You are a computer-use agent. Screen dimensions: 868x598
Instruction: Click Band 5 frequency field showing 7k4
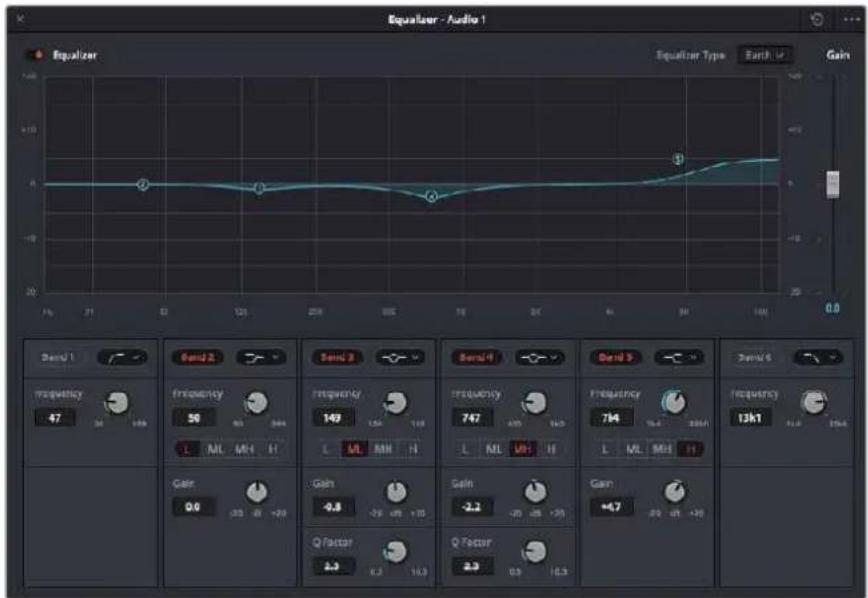click(x=611, y=417)
